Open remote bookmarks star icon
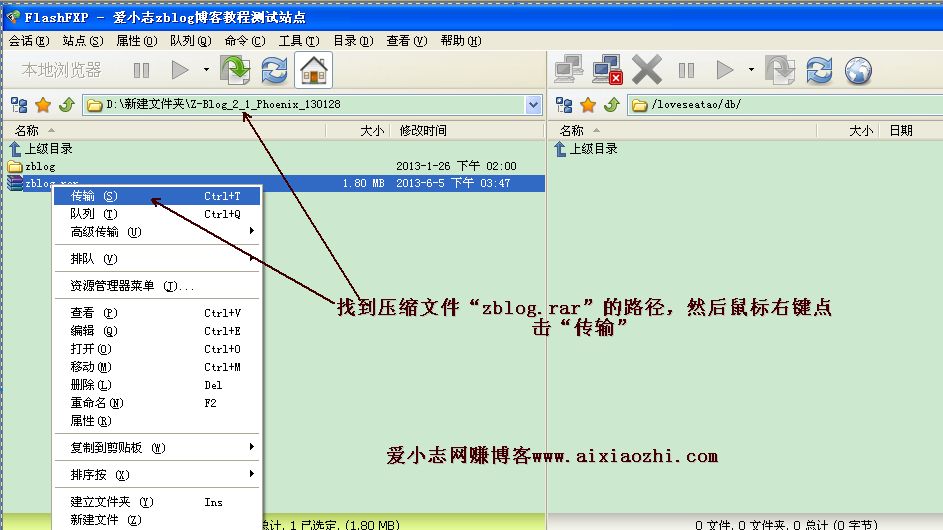The height and width of the screenshot is (530, 943). pos(588,105)
